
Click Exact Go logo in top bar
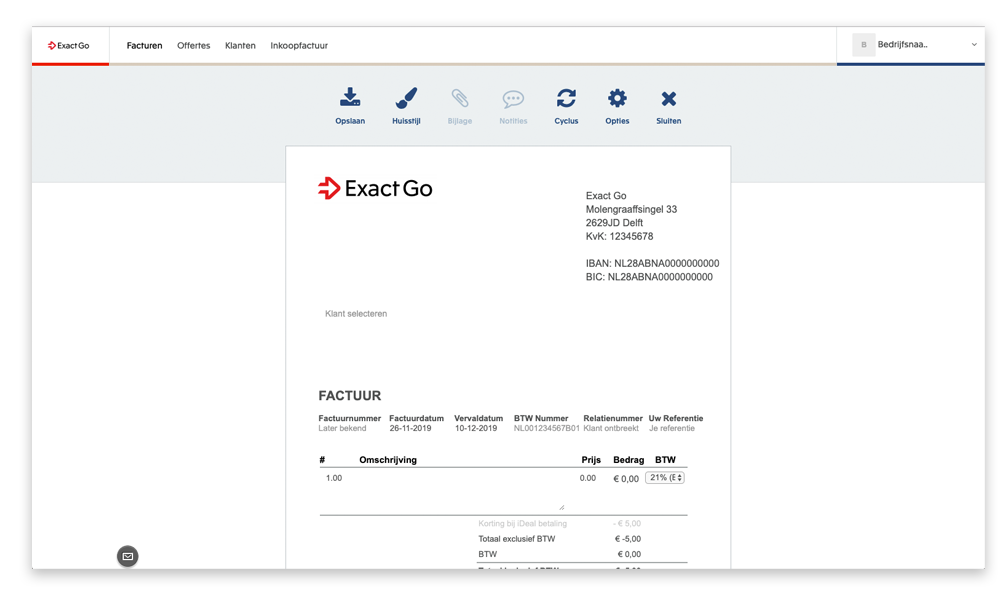(x=68, y=46)
